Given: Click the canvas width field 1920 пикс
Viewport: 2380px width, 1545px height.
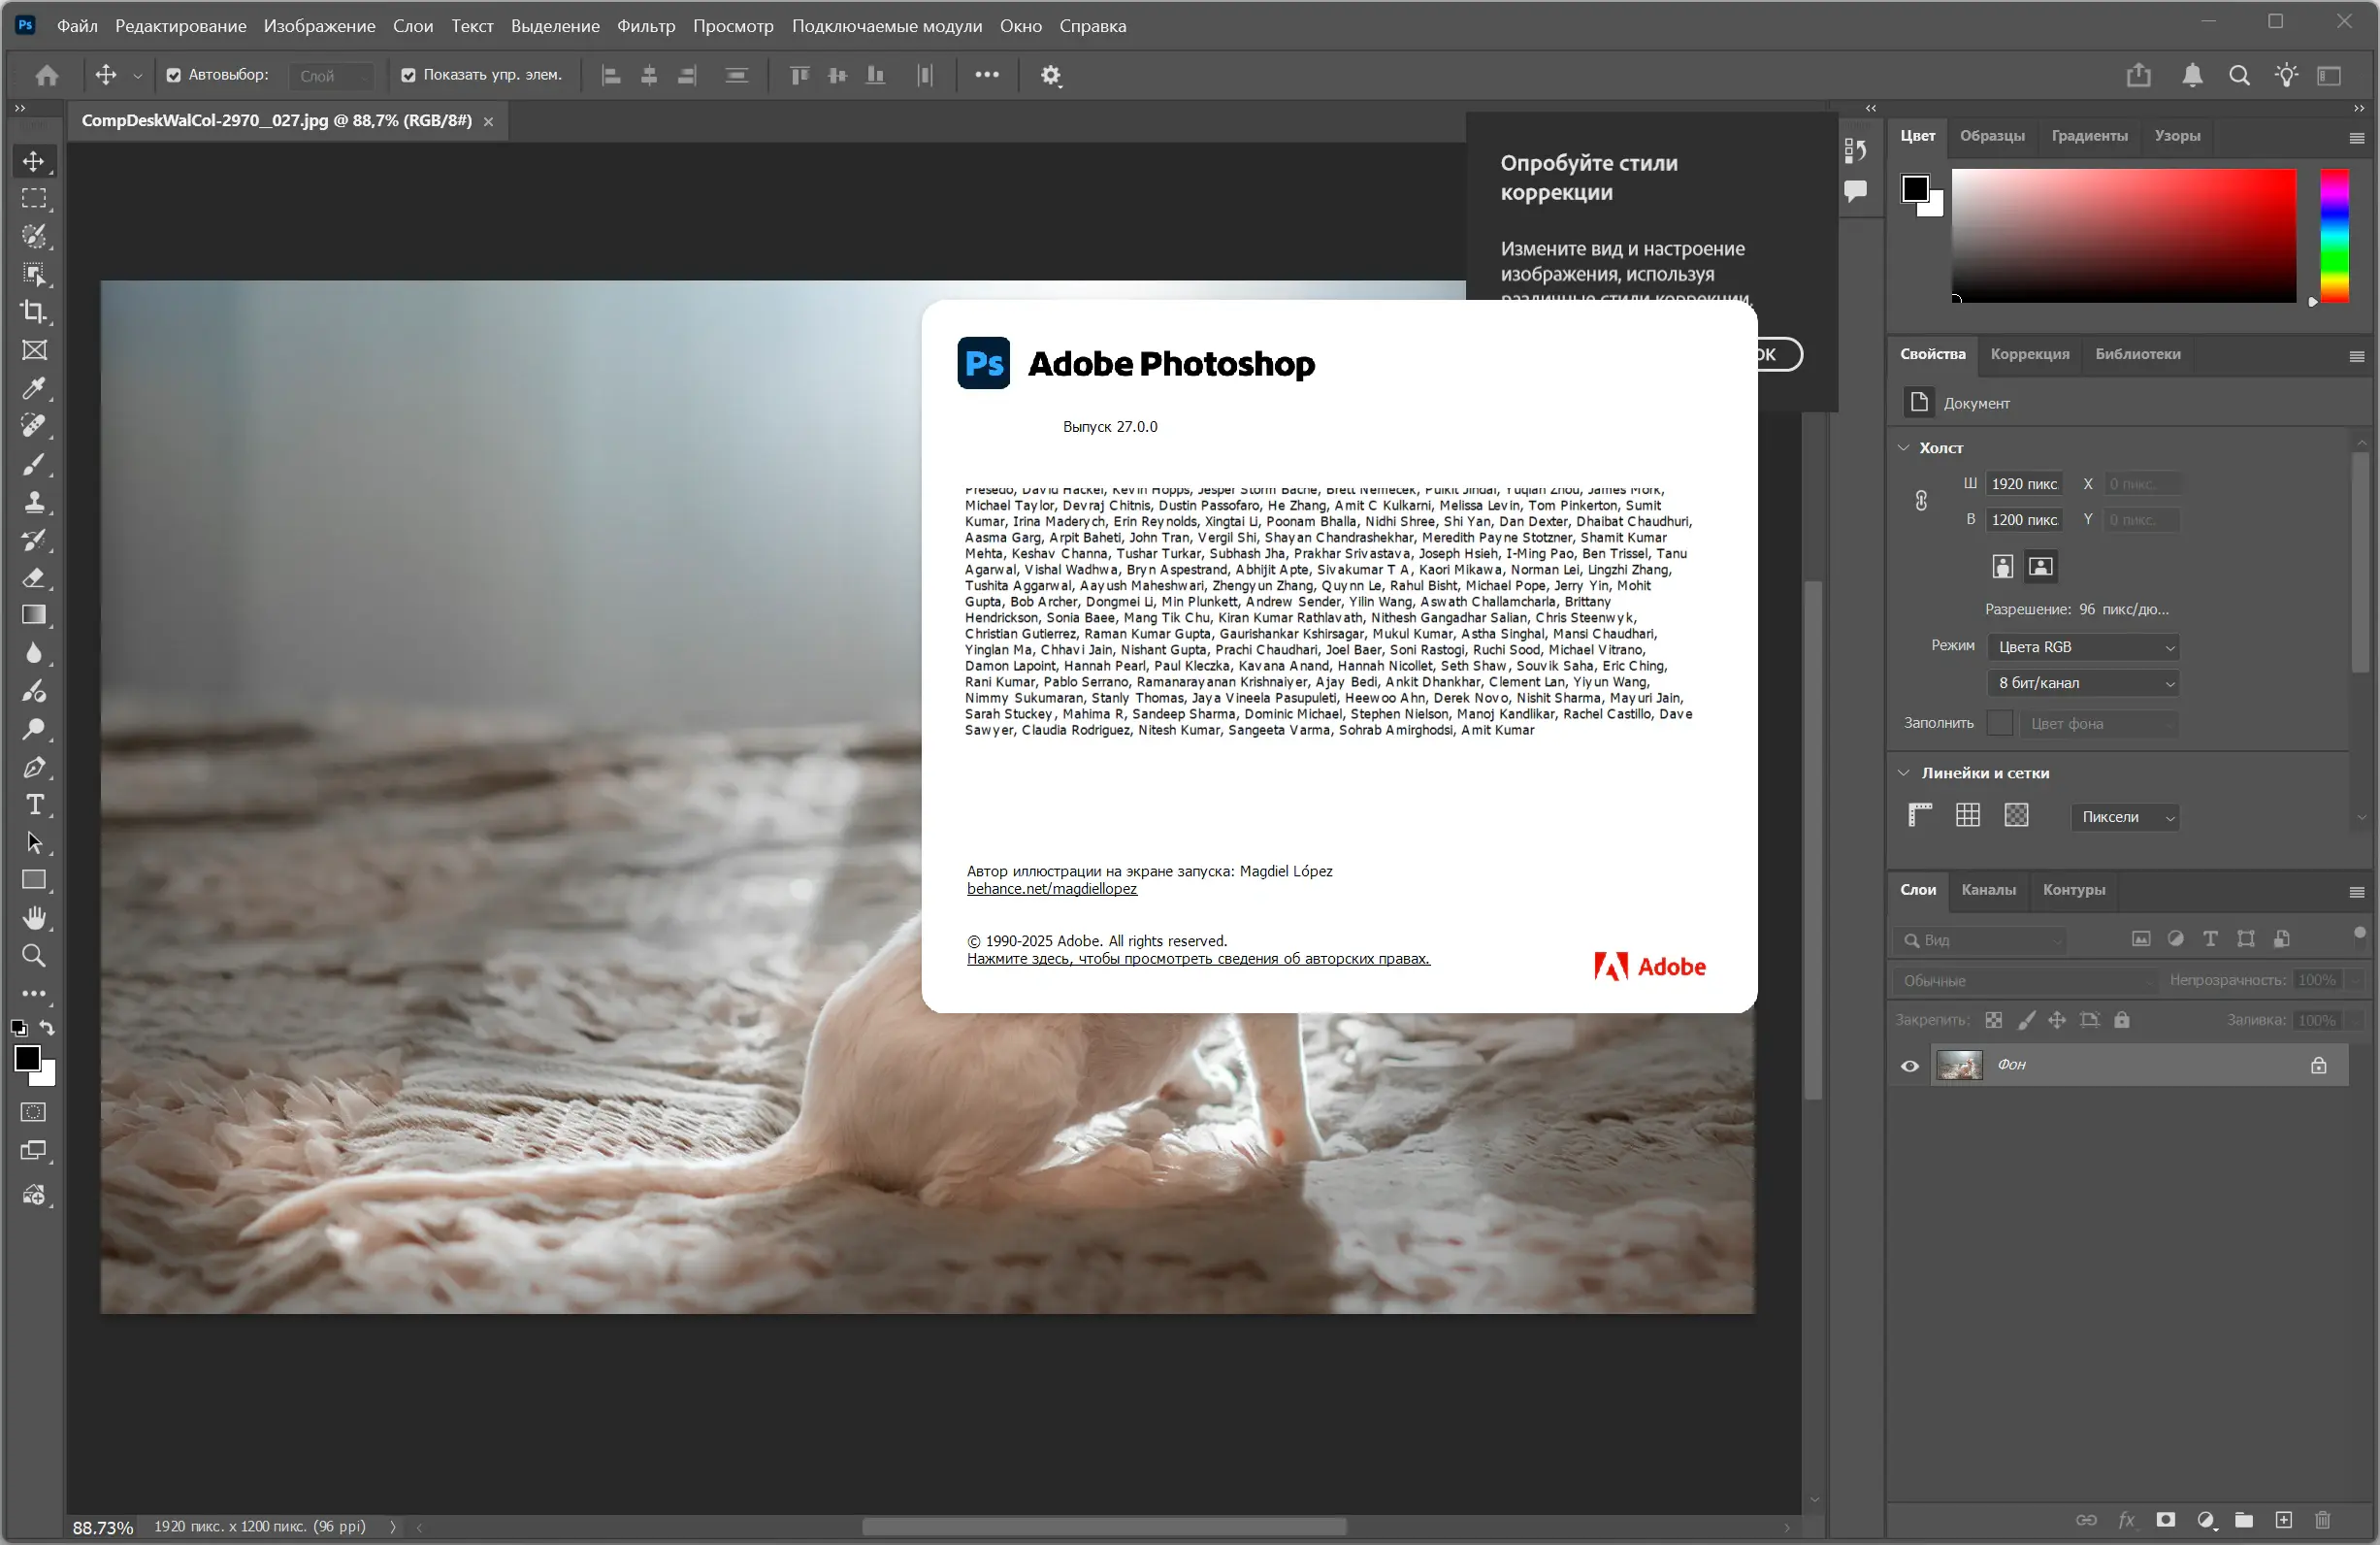Looking at the screenshot, I should coord(2024,484).
